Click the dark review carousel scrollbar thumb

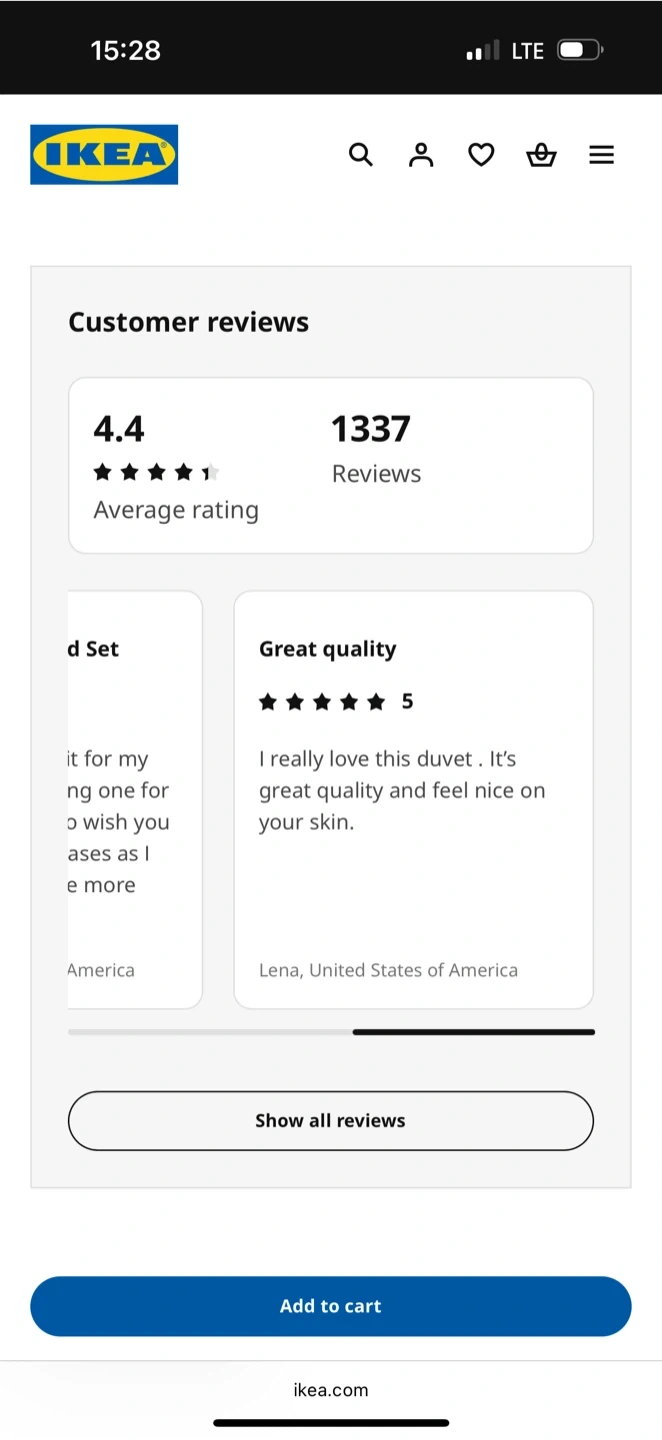click(x=473, y=1032)
